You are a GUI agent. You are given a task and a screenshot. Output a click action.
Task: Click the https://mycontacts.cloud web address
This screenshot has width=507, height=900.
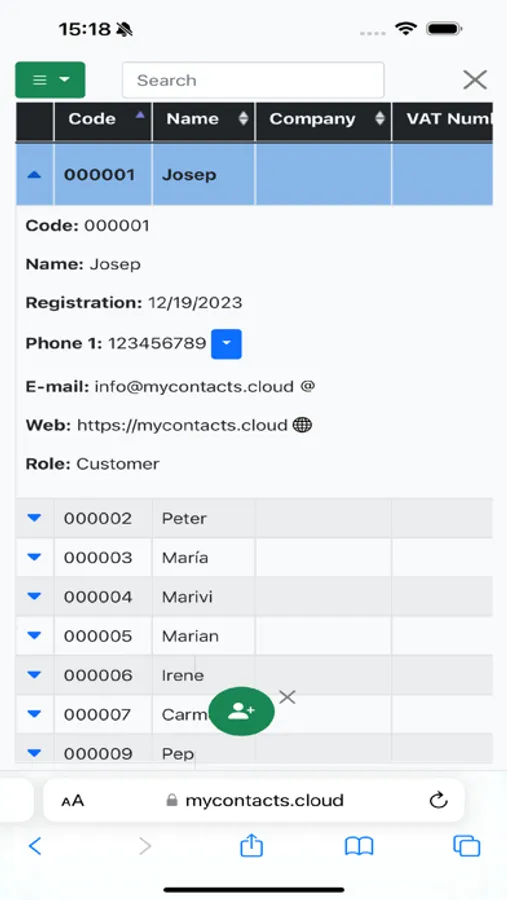(182, 425)
